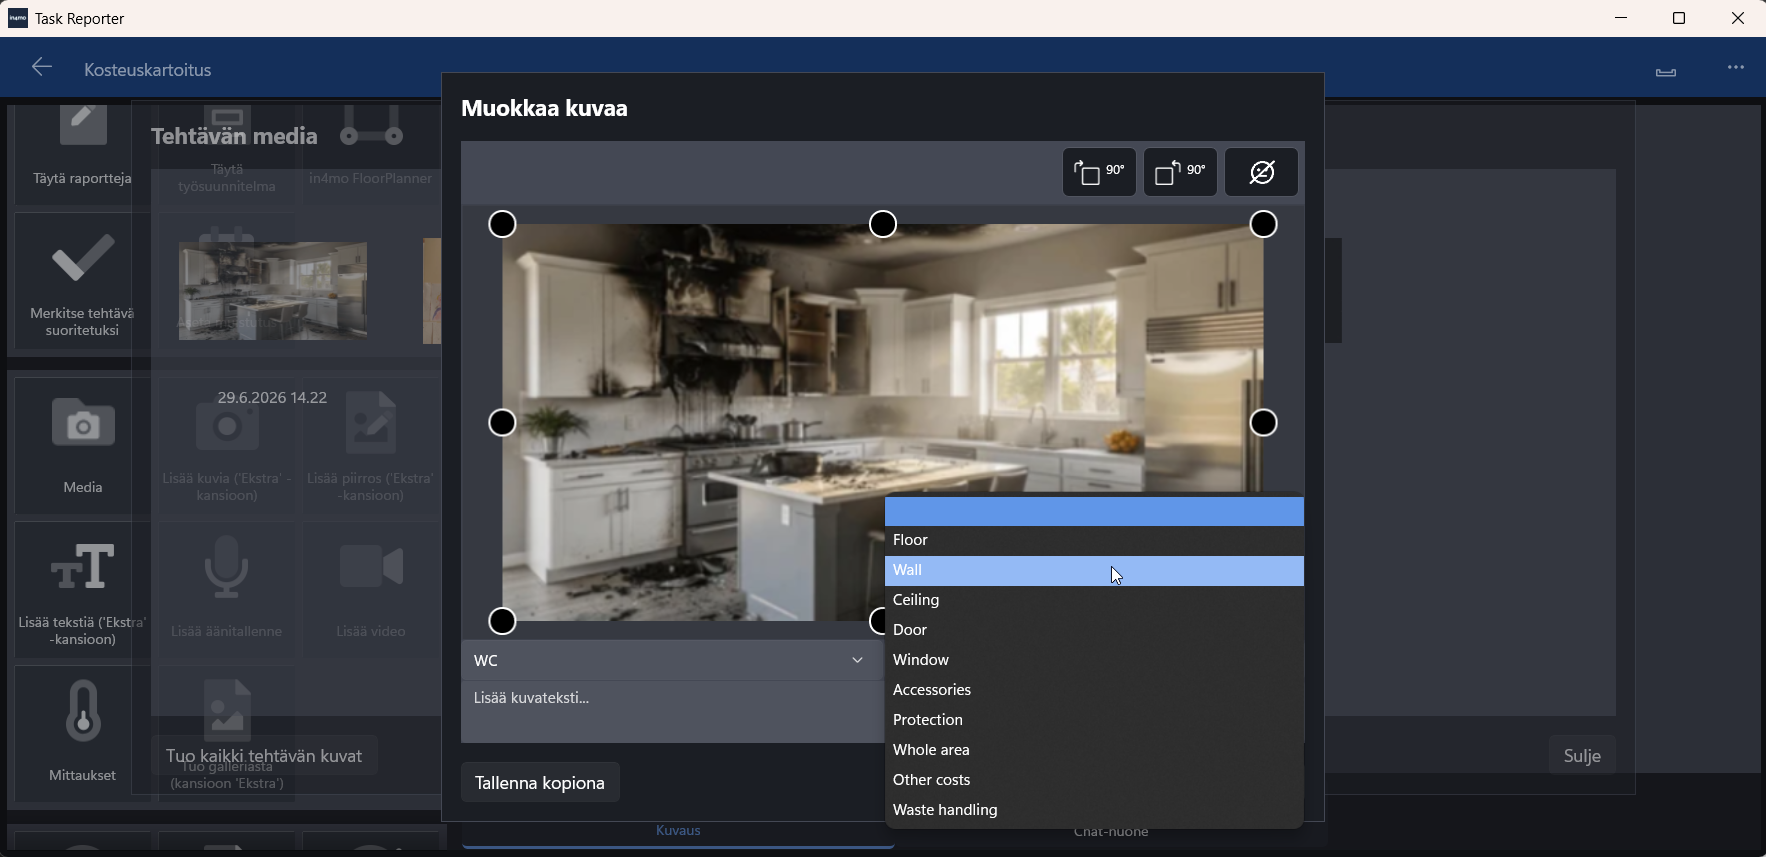
Task: Maximize the Task Reporter window
Action: click(x=1680, y=18)
